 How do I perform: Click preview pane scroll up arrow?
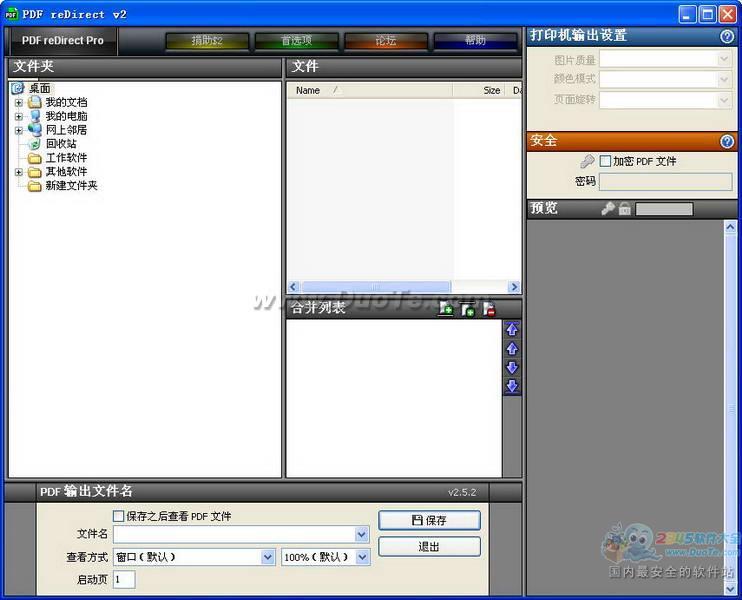point(730,227)
